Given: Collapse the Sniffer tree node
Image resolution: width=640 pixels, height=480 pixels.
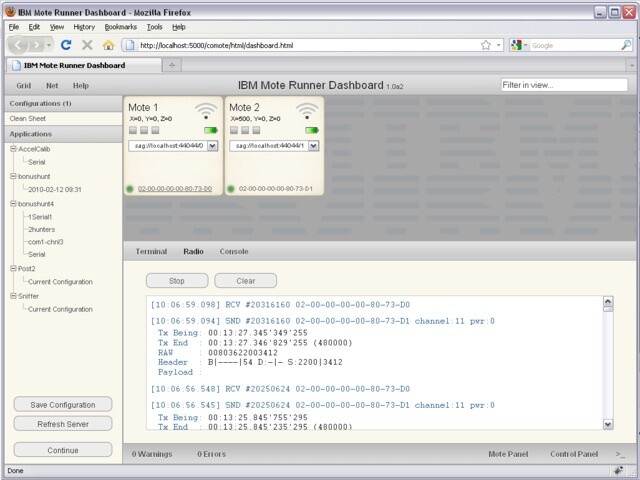Looking at the screenshot, I should [13, 296].
